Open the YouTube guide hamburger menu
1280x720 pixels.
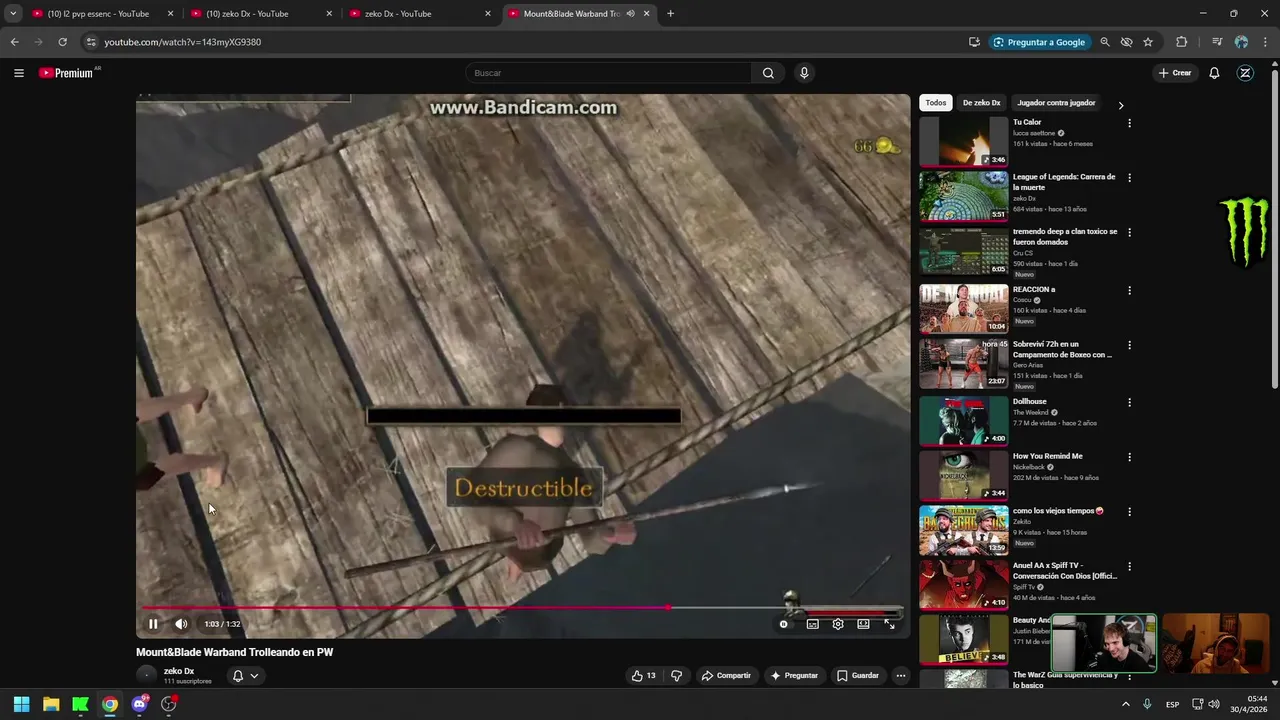(18, 73)
